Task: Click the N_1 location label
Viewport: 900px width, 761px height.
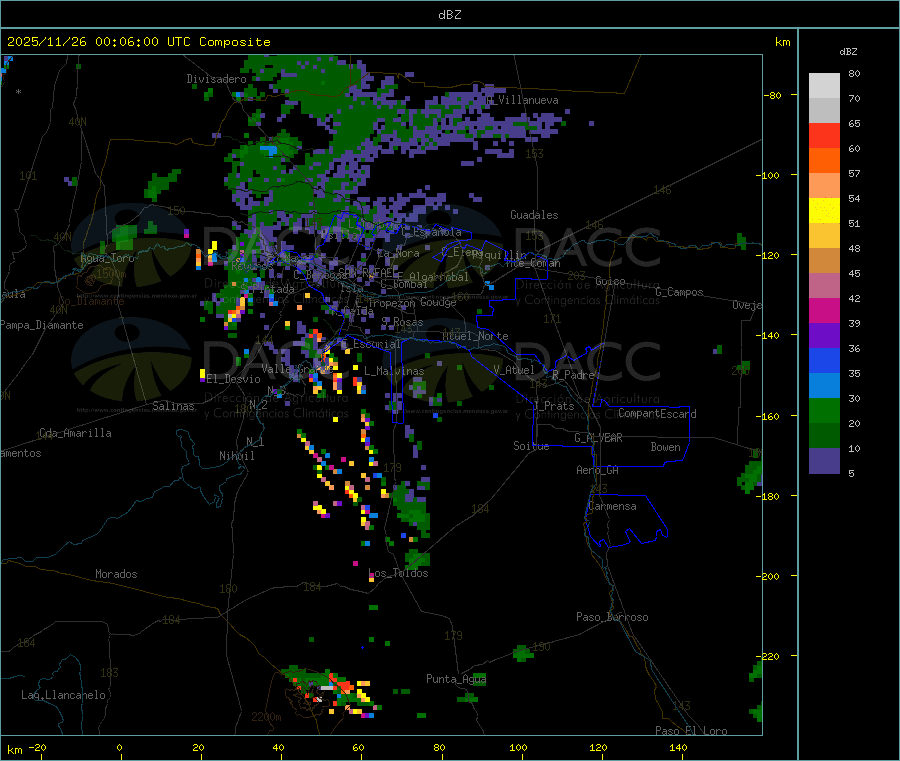Action: coord(255,441)
